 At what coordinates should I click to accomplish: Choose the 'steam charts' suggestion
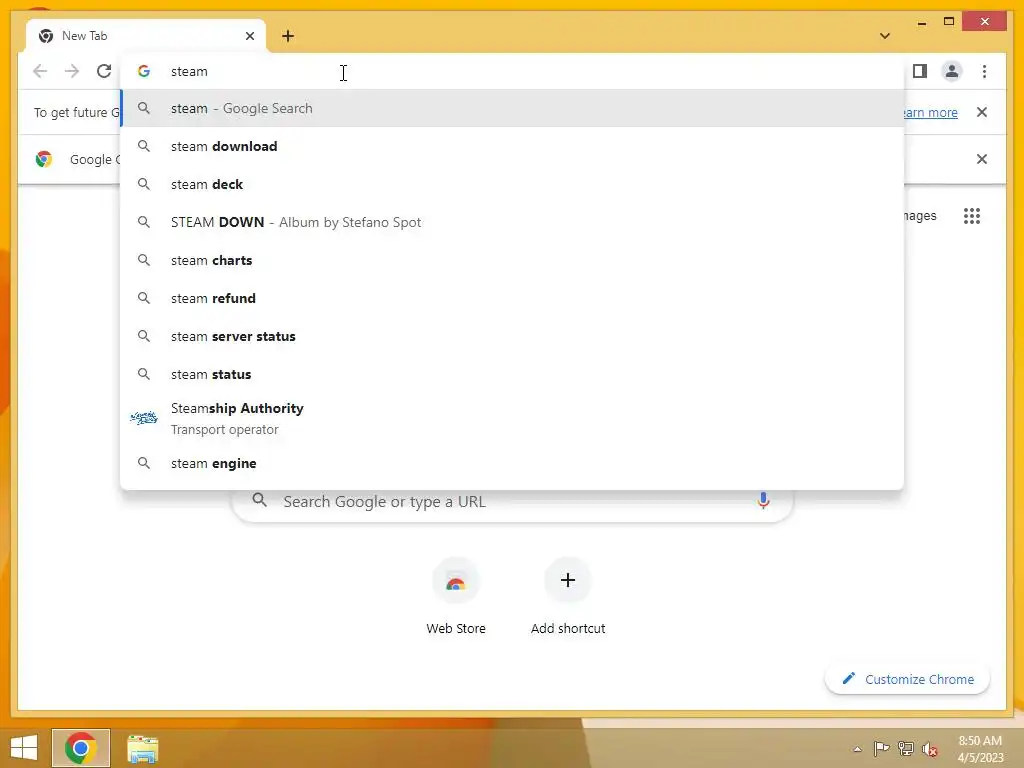pyautogui.click(x=512, y=260)
